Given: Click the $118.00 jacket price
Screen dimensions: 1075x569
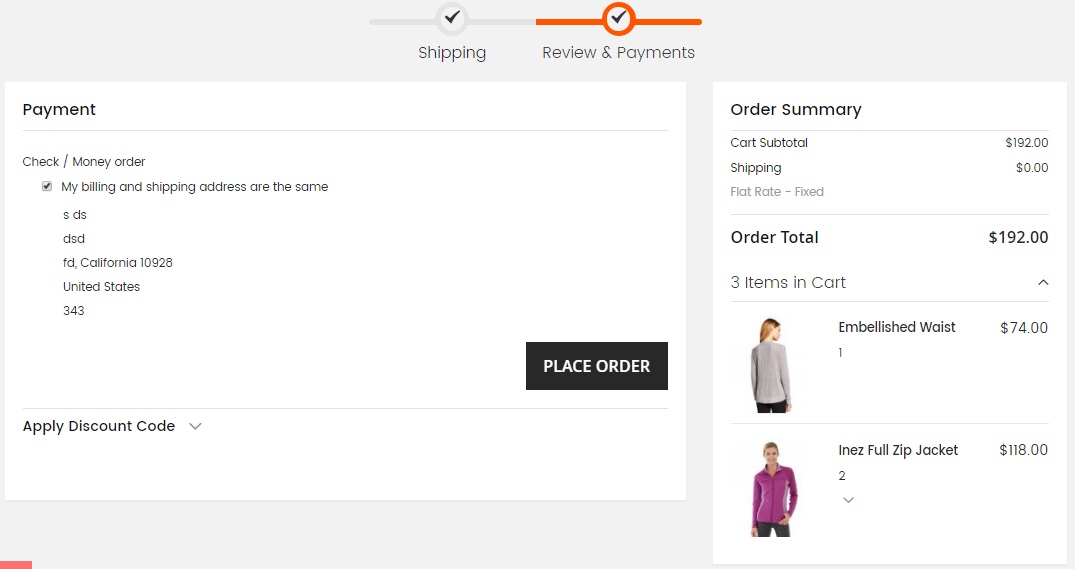Looking at the screenshot, I should coord(1023,450).
